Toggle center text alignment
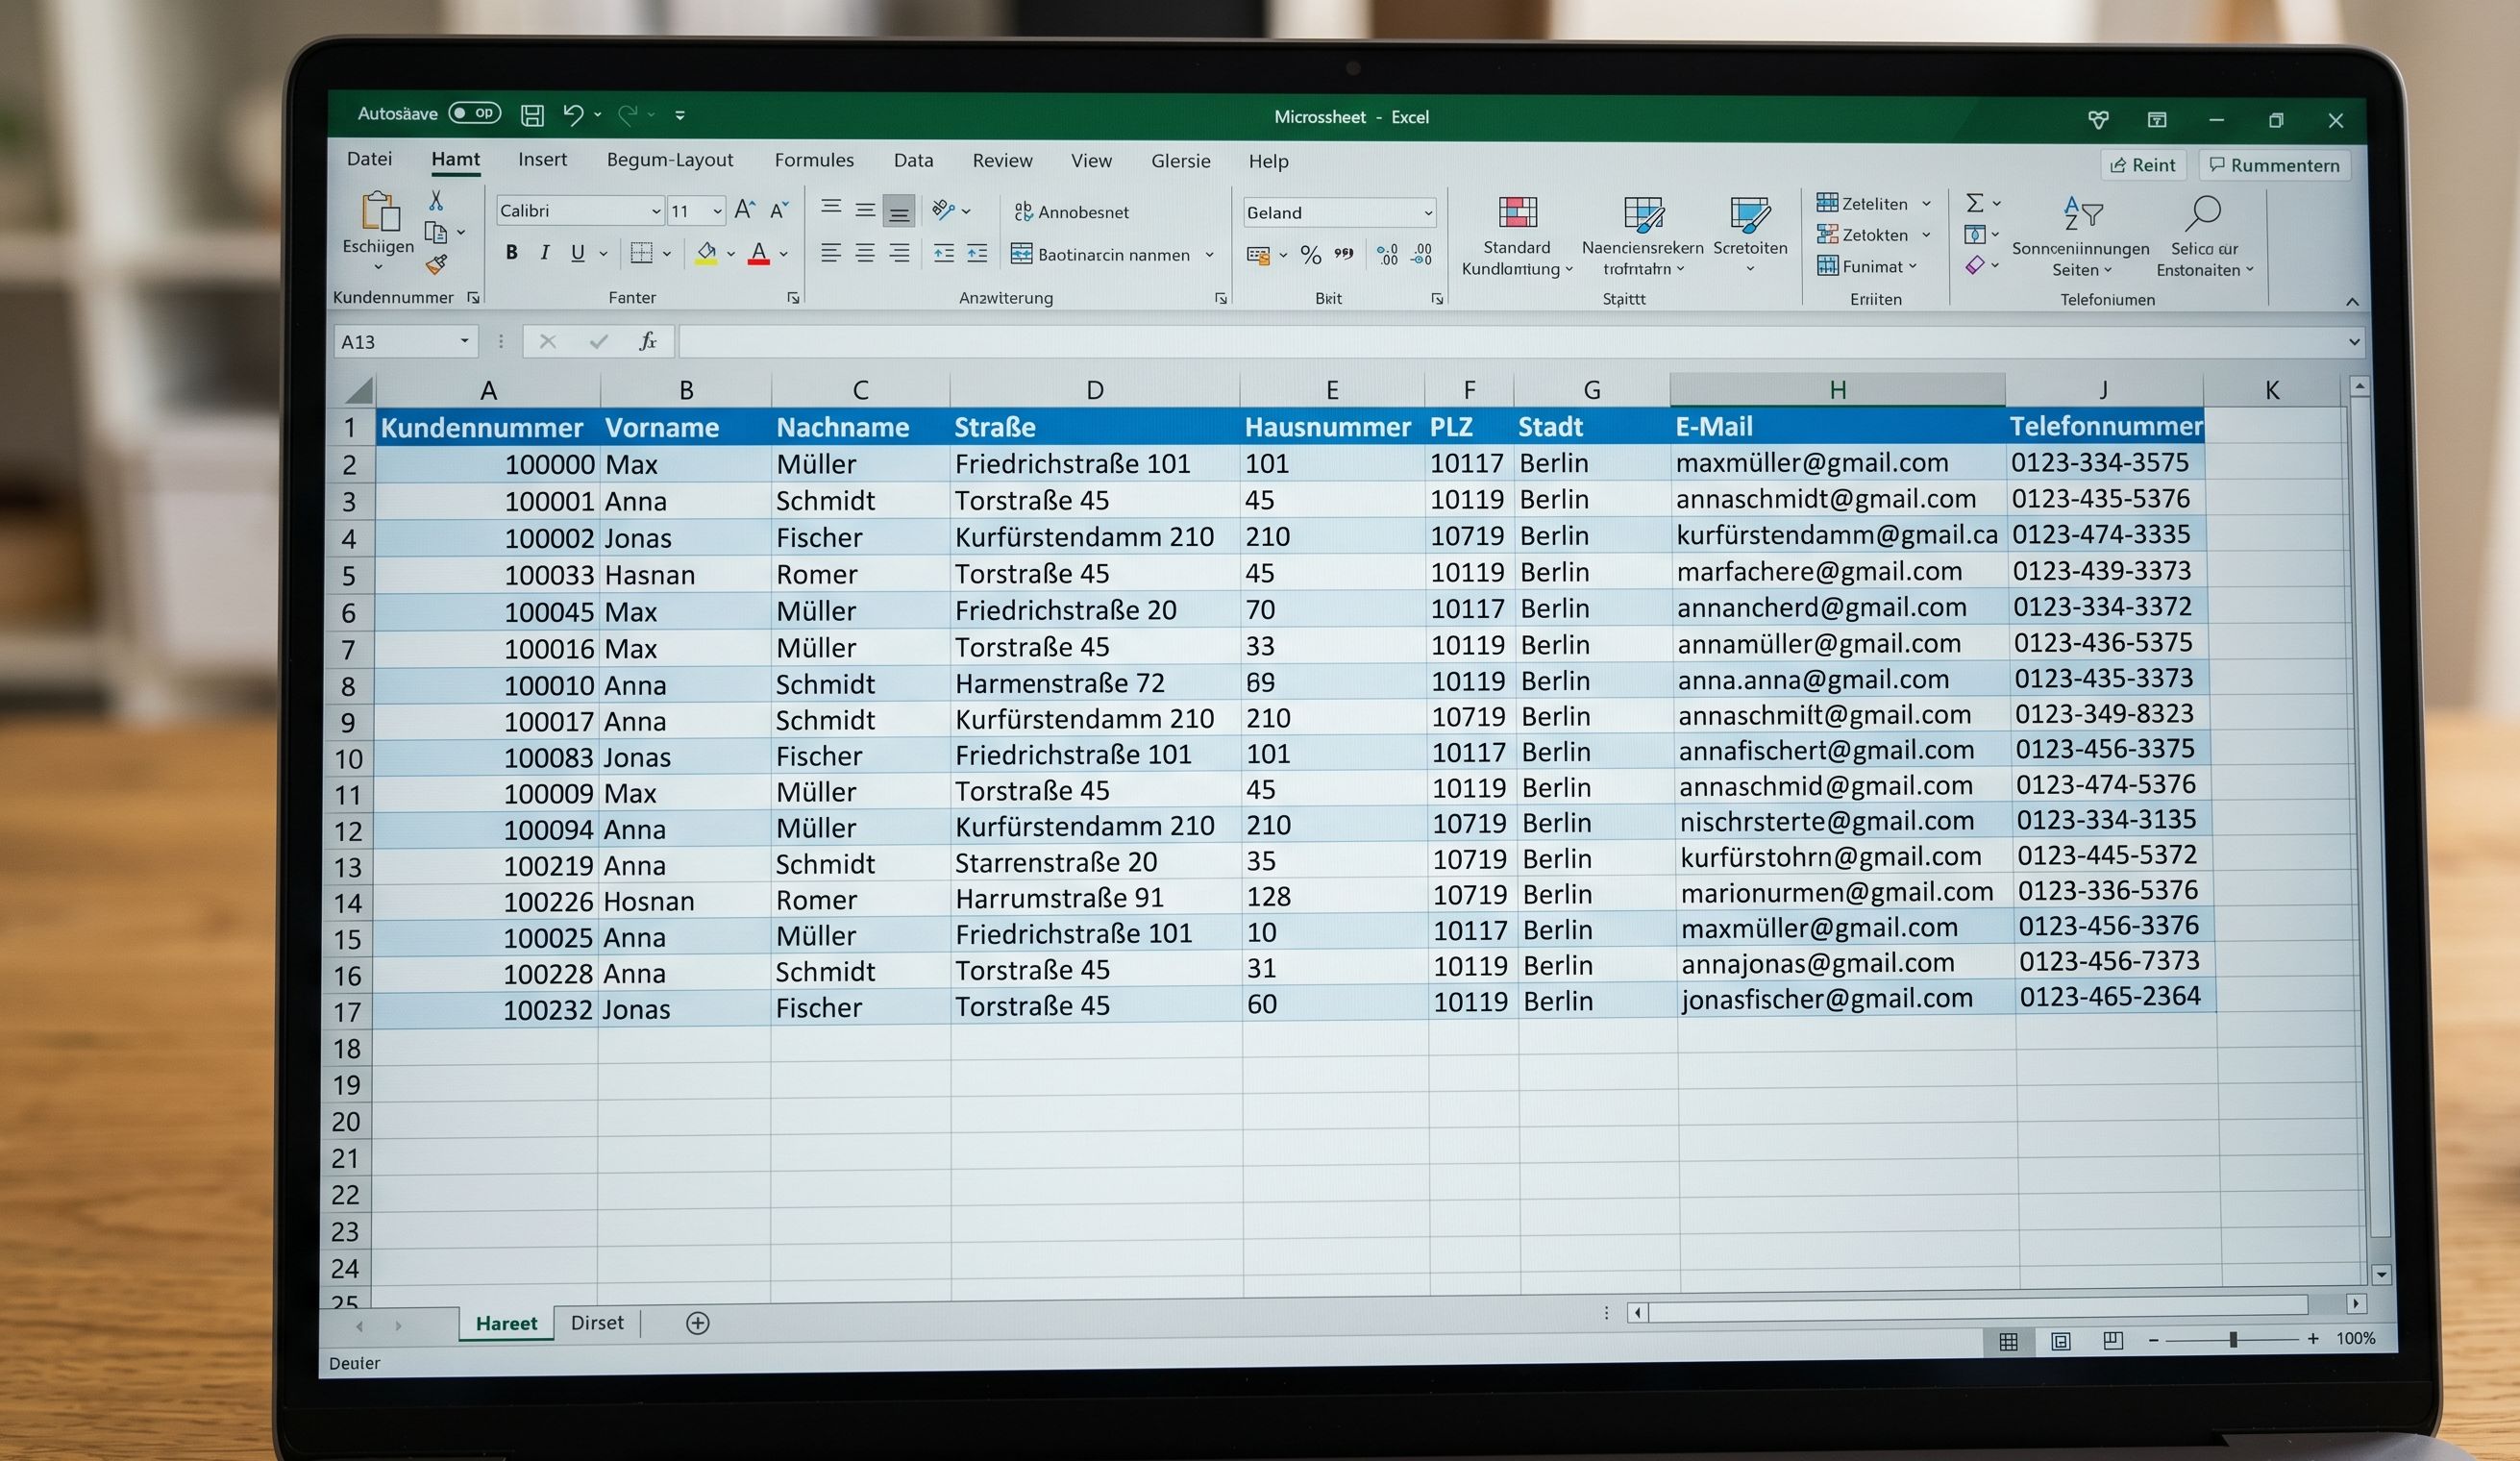The image size is (2520, 1461). 865,253
